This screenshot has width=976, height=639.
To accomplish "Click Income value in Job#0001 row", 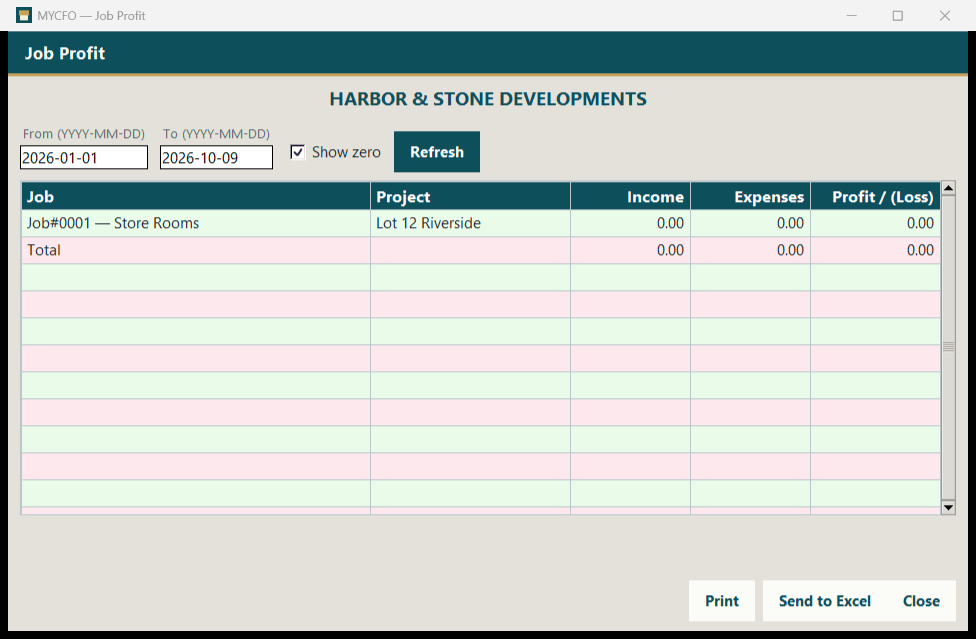I will click(x=670, y=223).
